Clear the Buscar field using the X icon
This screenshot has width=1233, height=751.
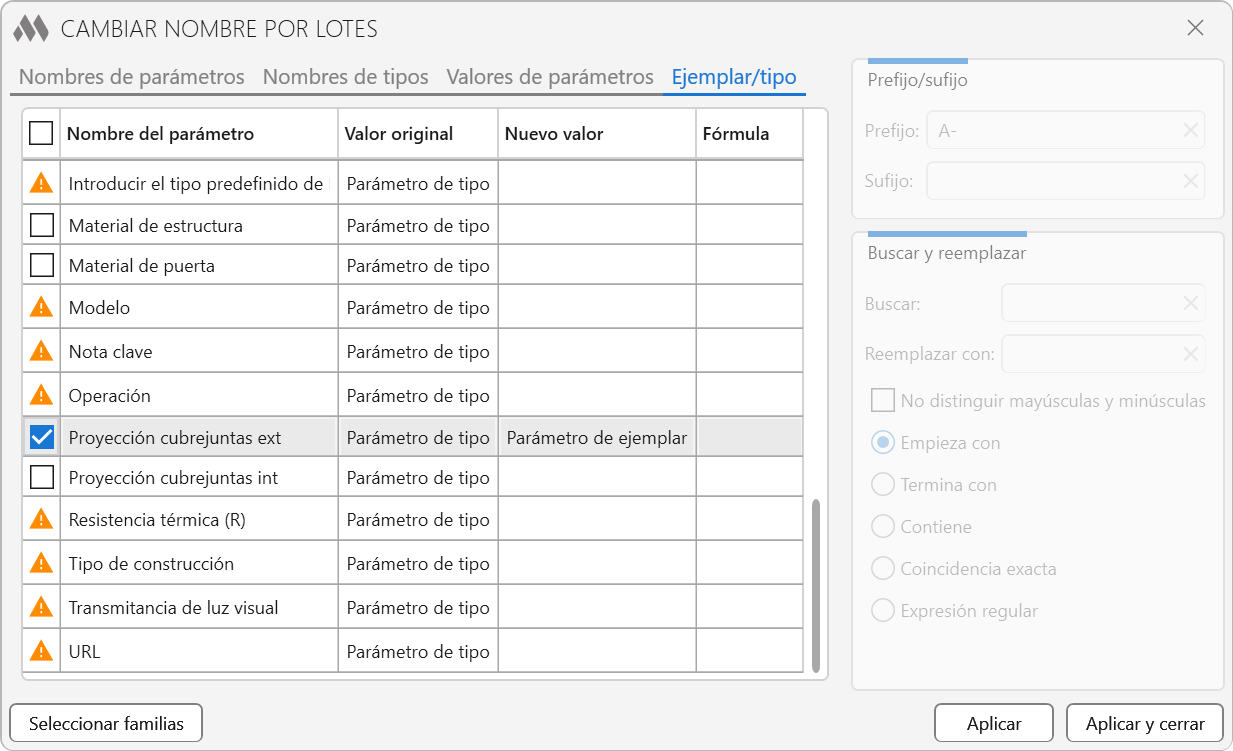1190,304
